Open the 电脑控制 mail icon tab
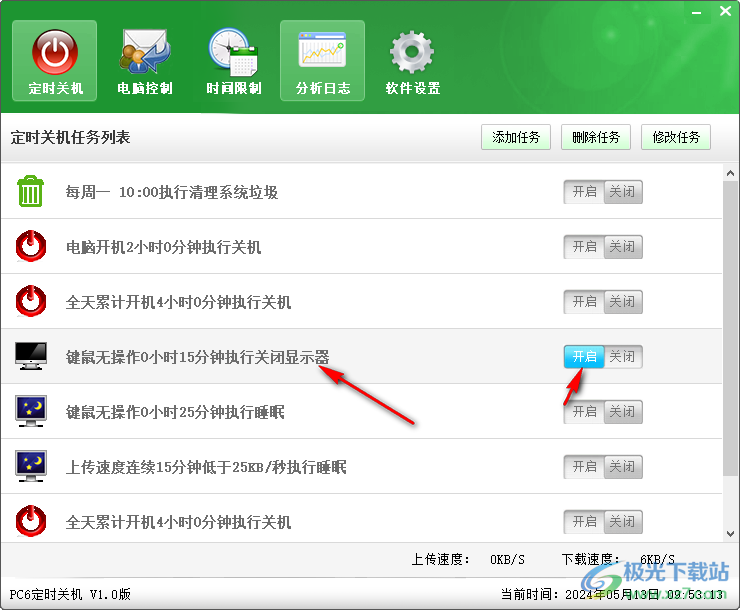This screenshot has height=610, width=740. coord(144,61)
